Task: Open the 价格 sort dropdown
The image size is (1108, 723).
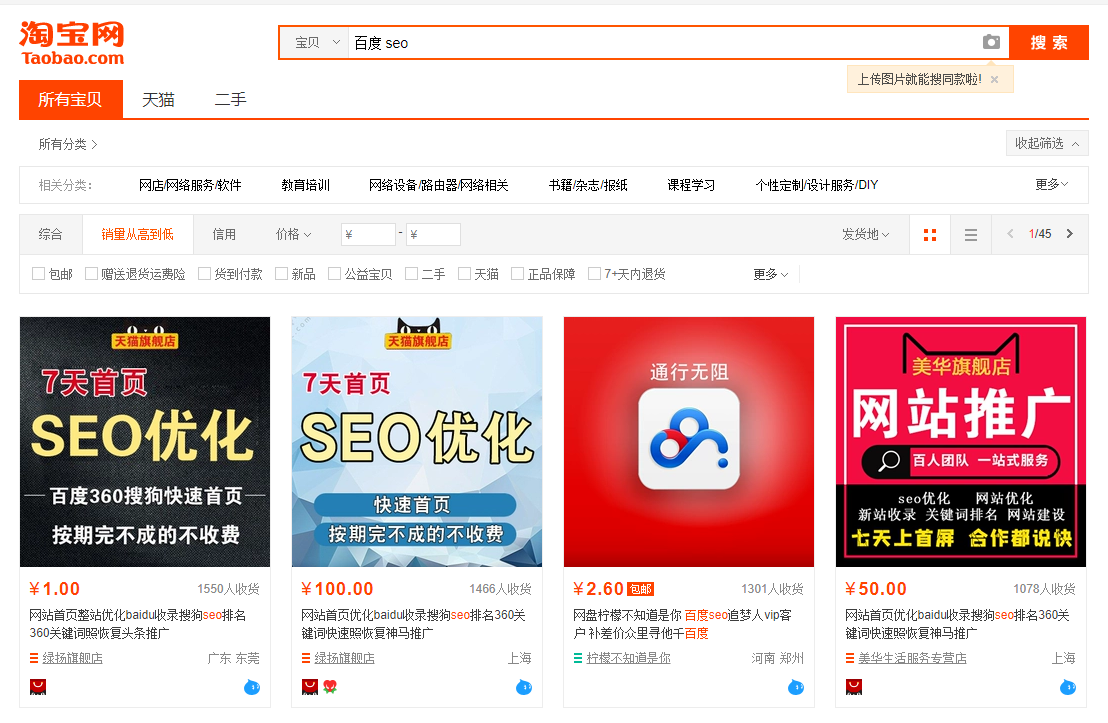Action: point(293,234)
